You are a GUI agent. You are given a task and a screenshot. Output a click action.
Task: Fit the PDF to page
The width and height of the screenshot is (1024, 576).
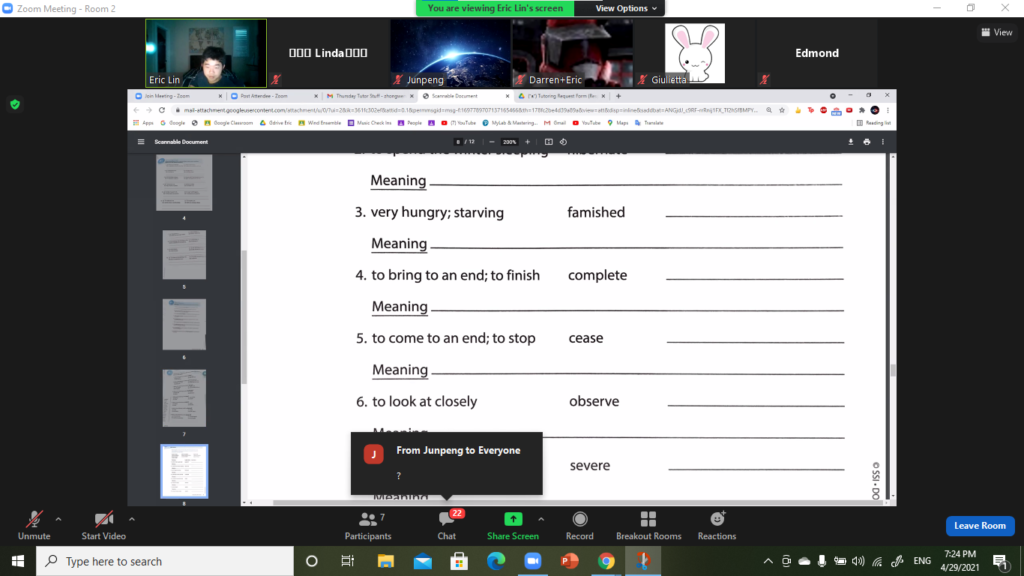coord(549,142)
